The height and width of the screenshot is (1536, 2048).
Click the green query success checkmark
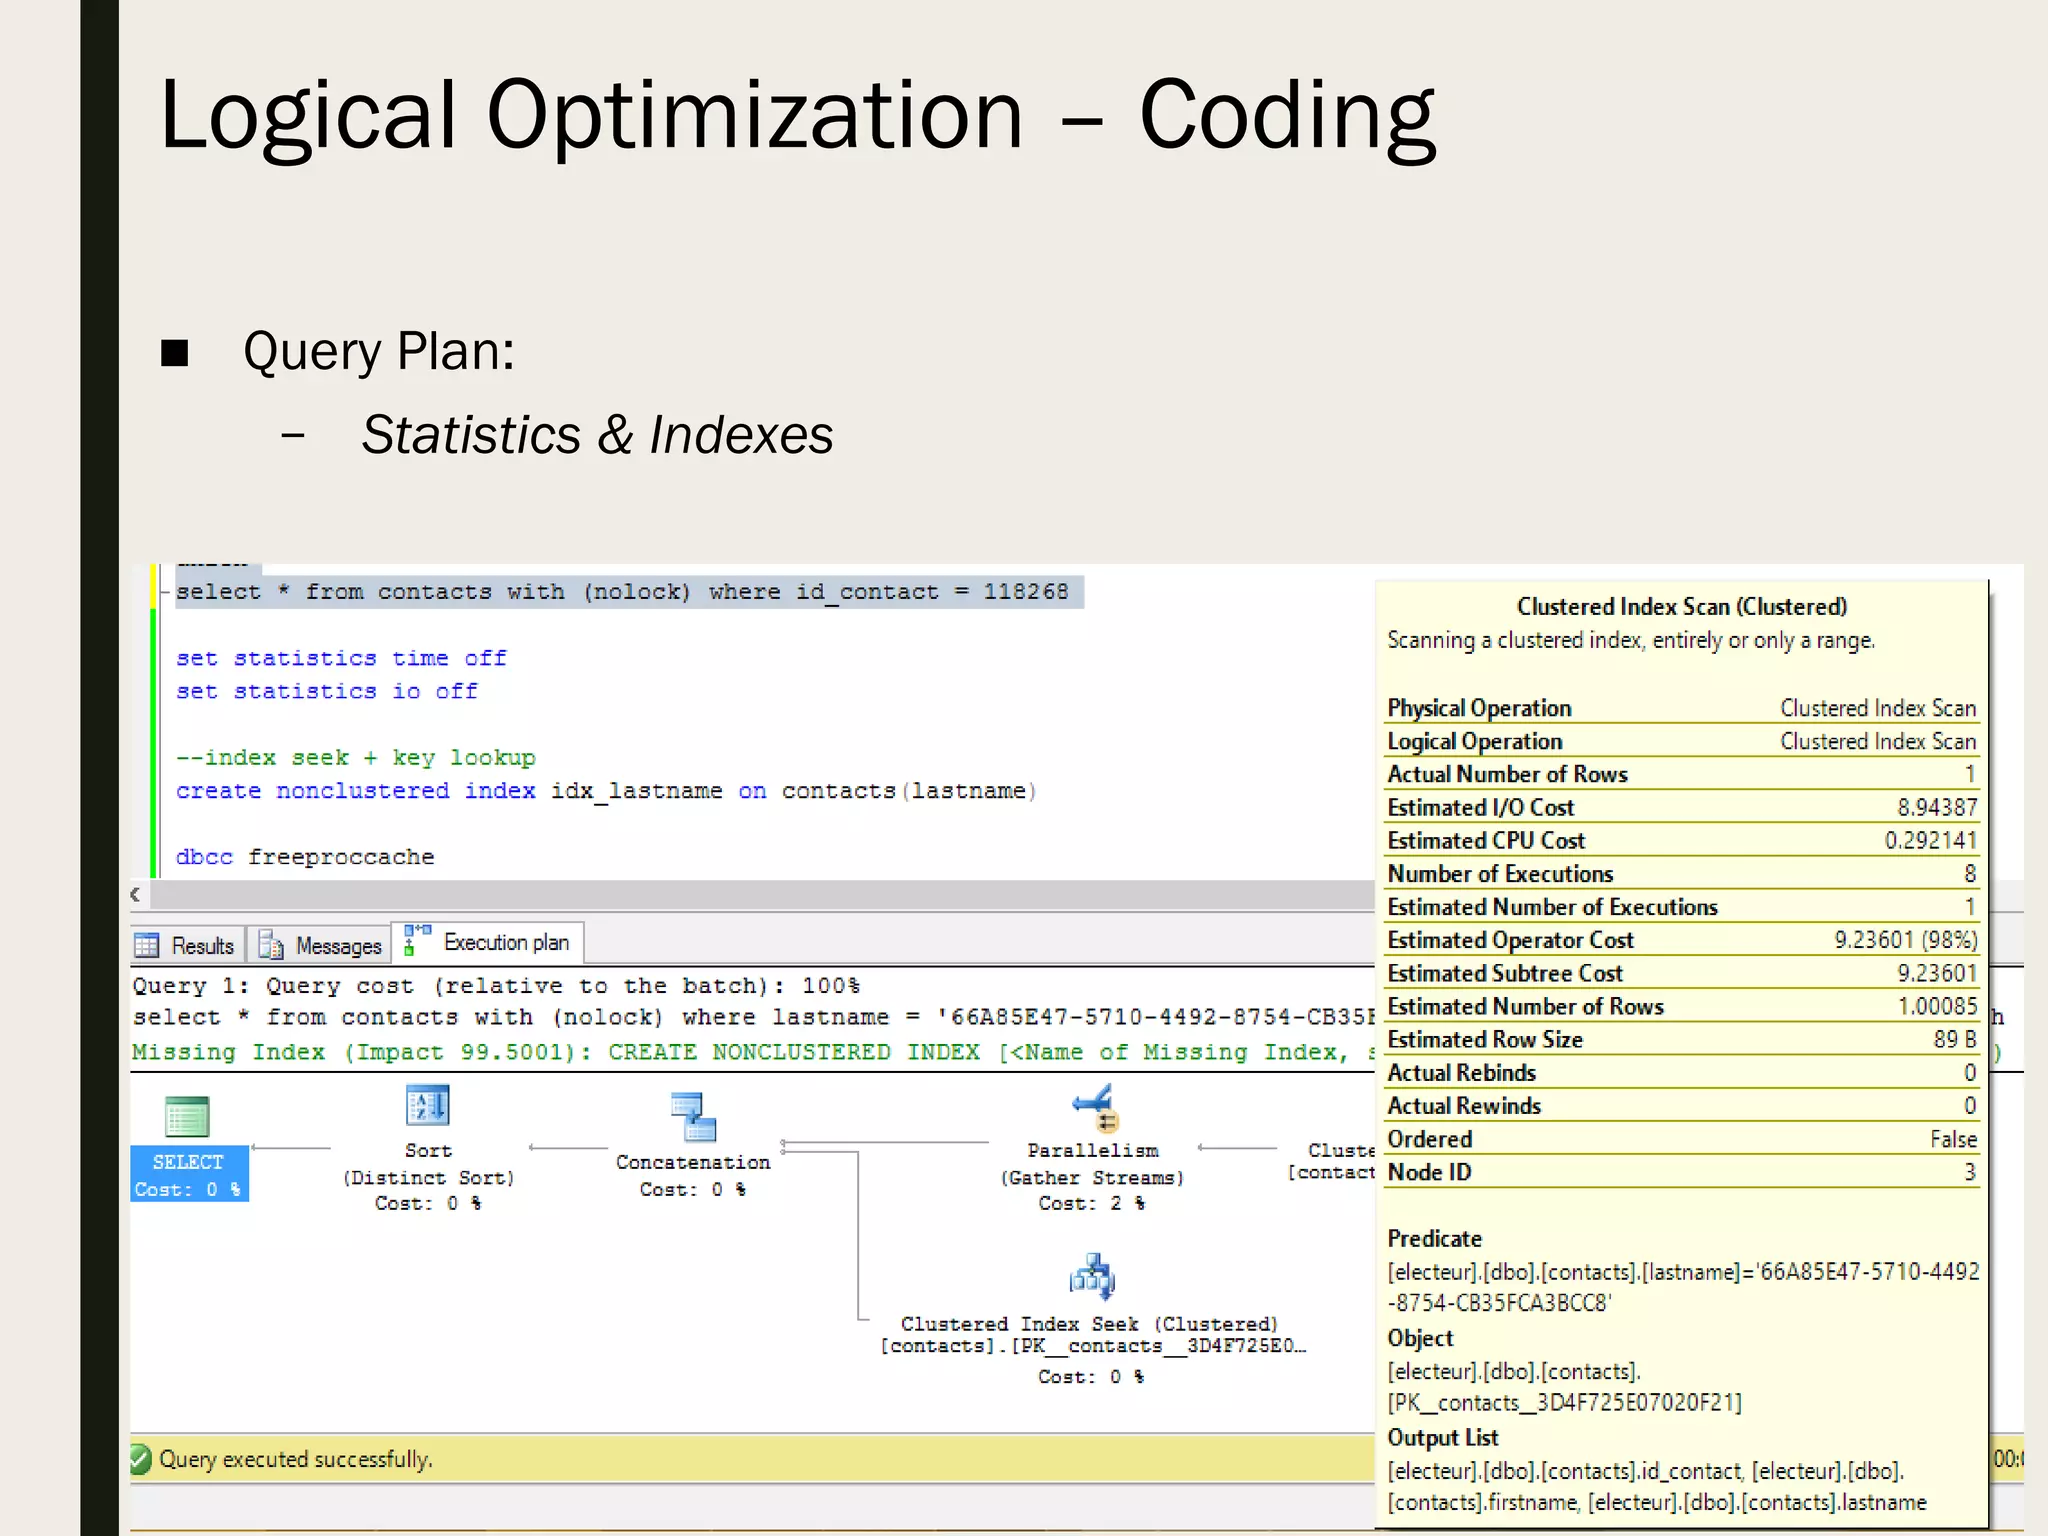tap(141, 1459)
